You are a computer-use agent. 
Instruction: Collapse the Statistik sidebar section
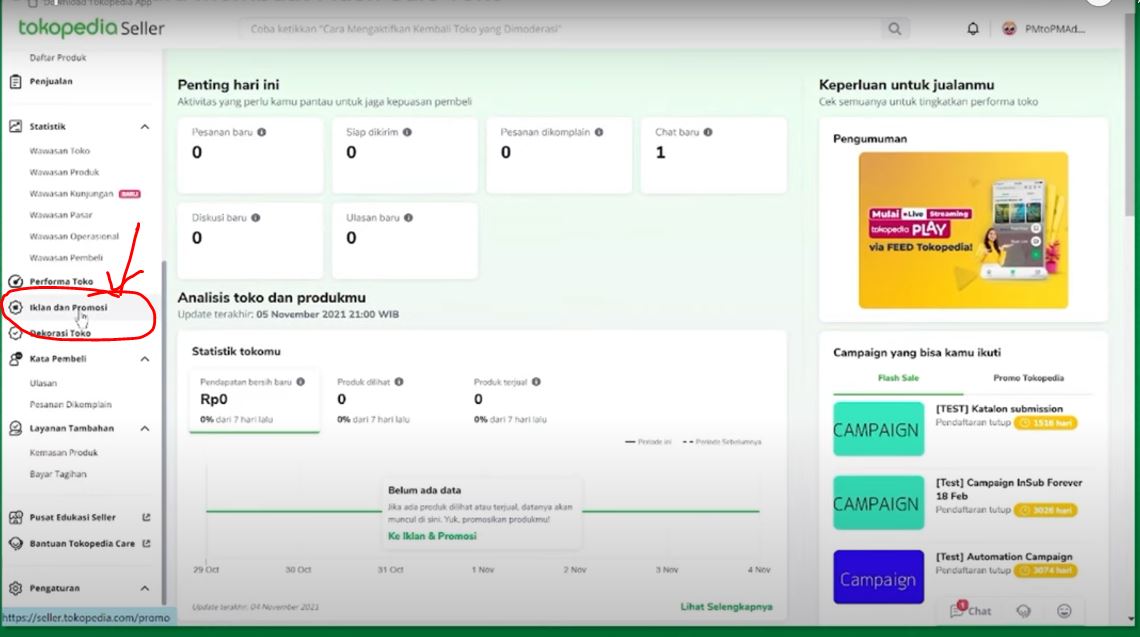[x=144, y=127]
